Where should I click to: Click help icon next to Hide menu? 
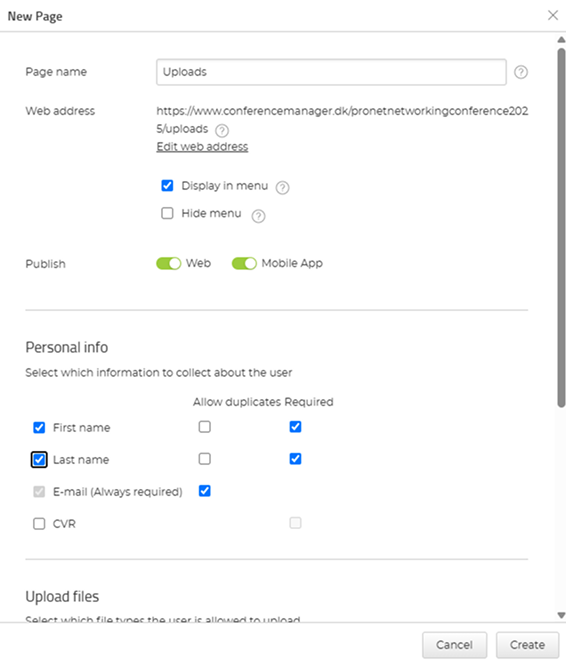pyautogui.click(x=258, y=216)
